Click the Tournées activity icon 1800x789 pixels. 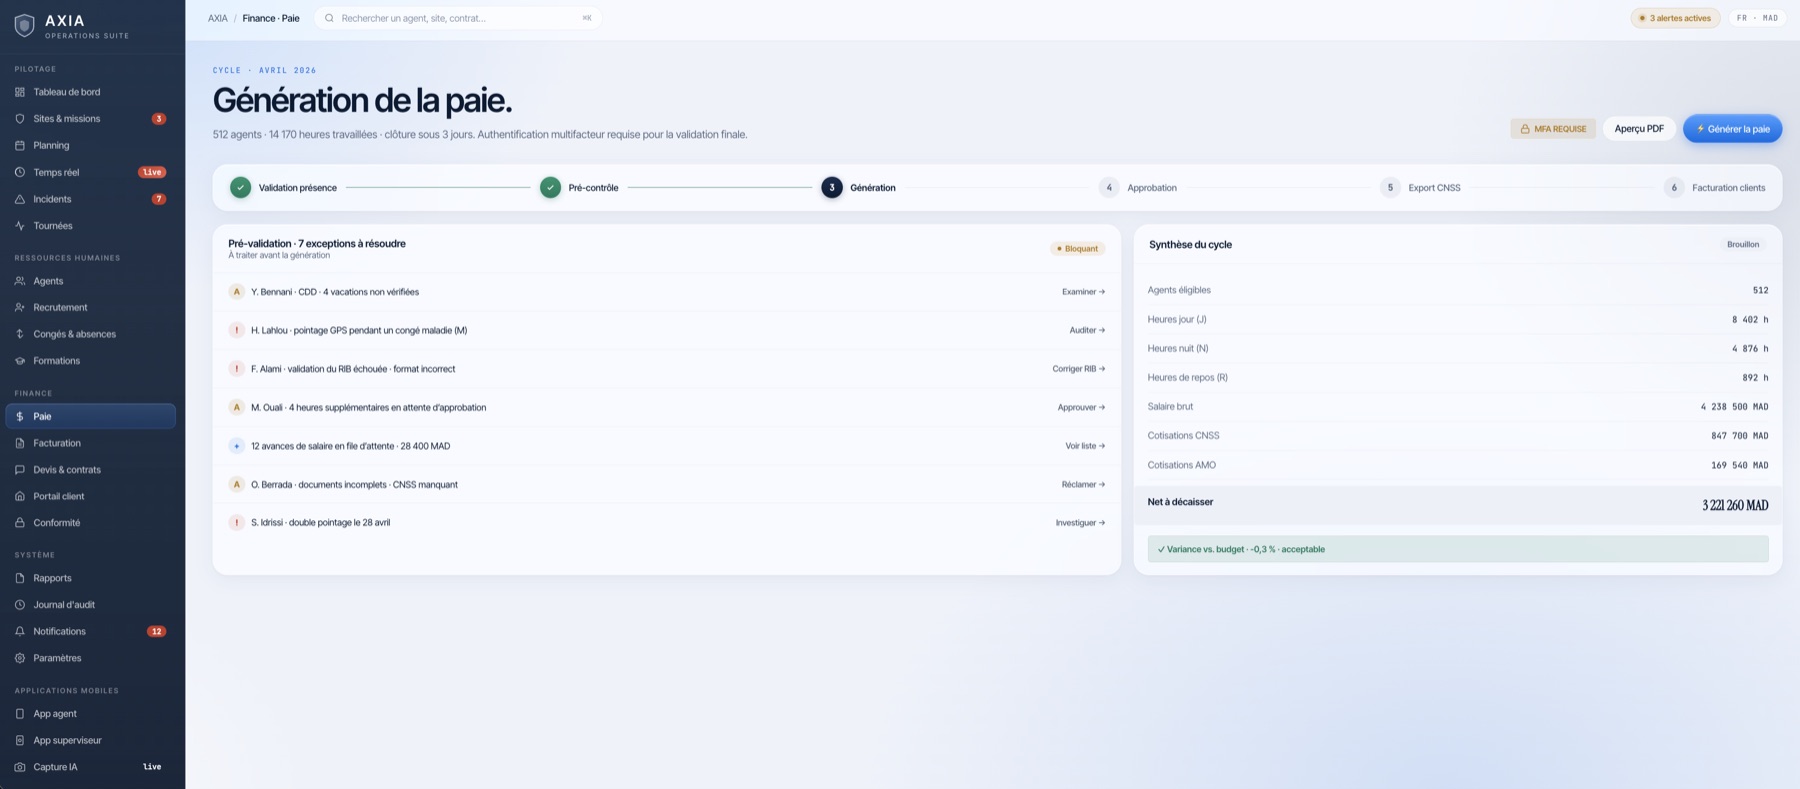tap(20, 226)
